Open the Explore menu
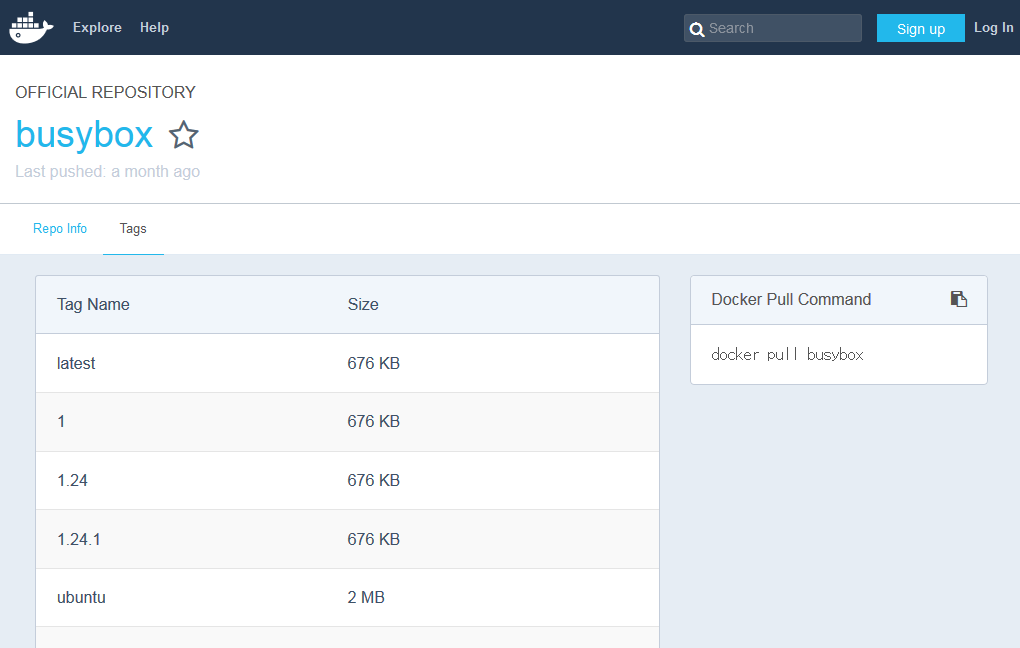The image size is (1020, 648). tap(97, 27)
